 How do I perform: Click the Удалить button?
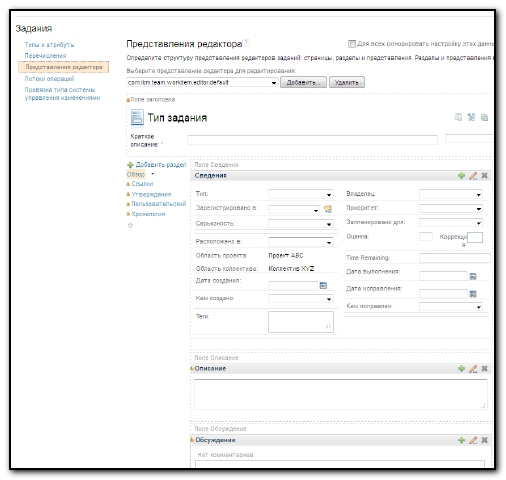click(347, 82)
